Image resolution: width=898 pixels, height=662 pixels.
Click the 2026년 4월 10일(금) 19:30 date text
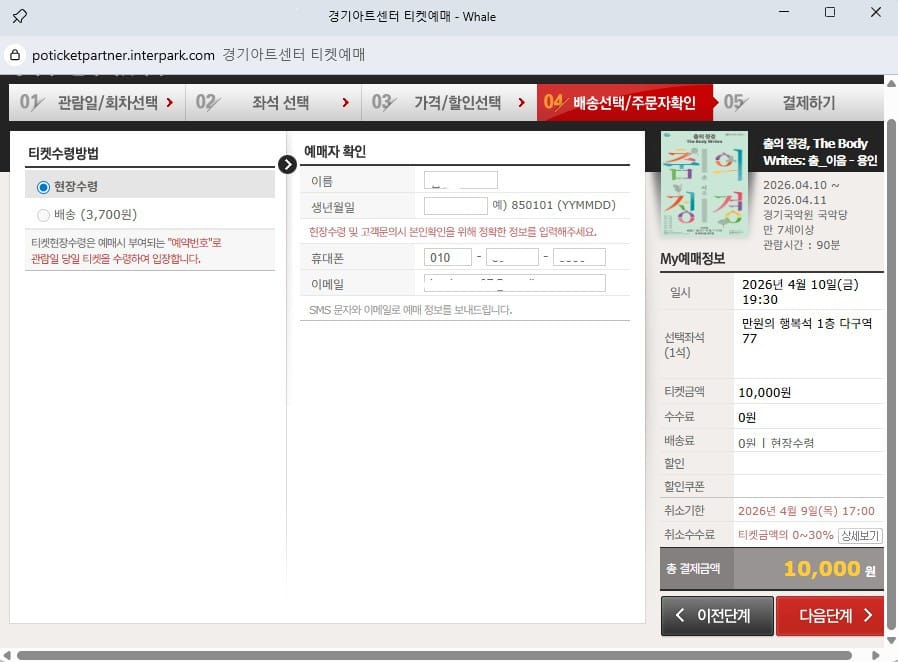click(x=800, y=292)
